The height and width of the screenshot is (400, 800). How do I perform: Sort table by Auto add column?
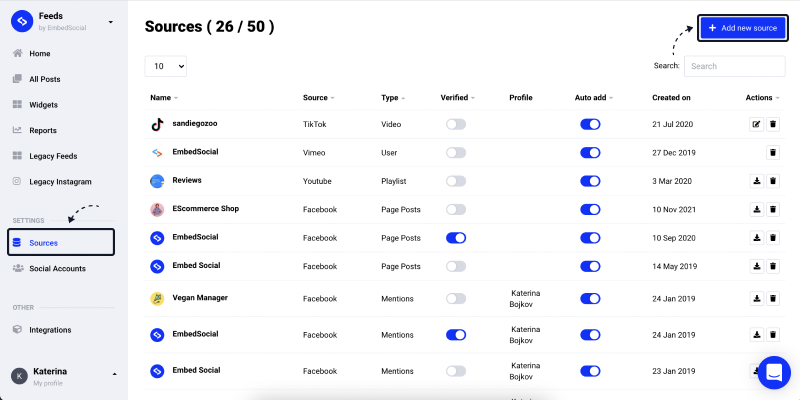(594, 98)
